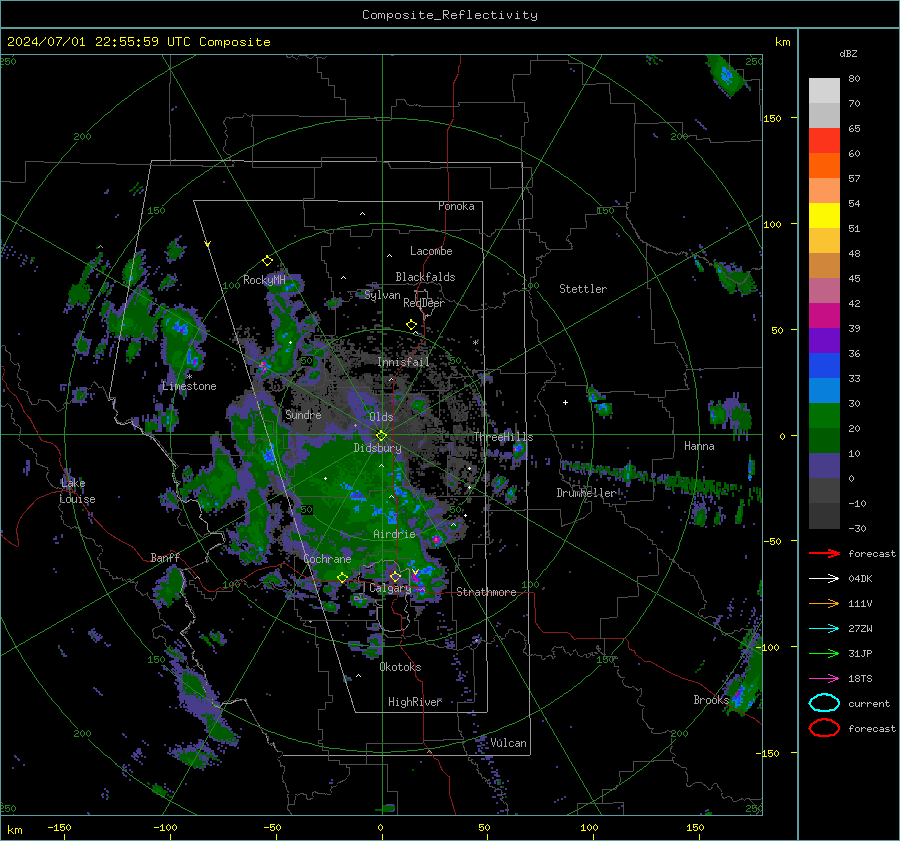Screen dimensions: 900x841
Task: Click the 04DK legend label
Action: click(860, 579)
